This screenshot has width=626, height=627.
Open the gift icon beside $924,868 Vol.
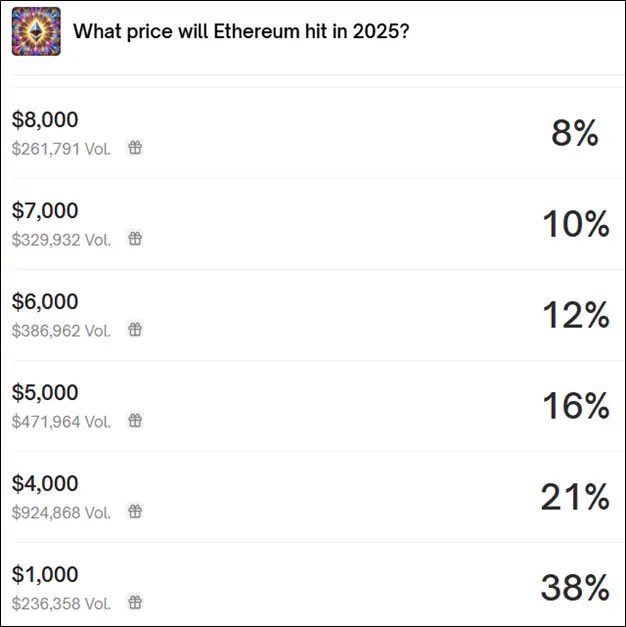pyautogui.click(x=135, y=511)
